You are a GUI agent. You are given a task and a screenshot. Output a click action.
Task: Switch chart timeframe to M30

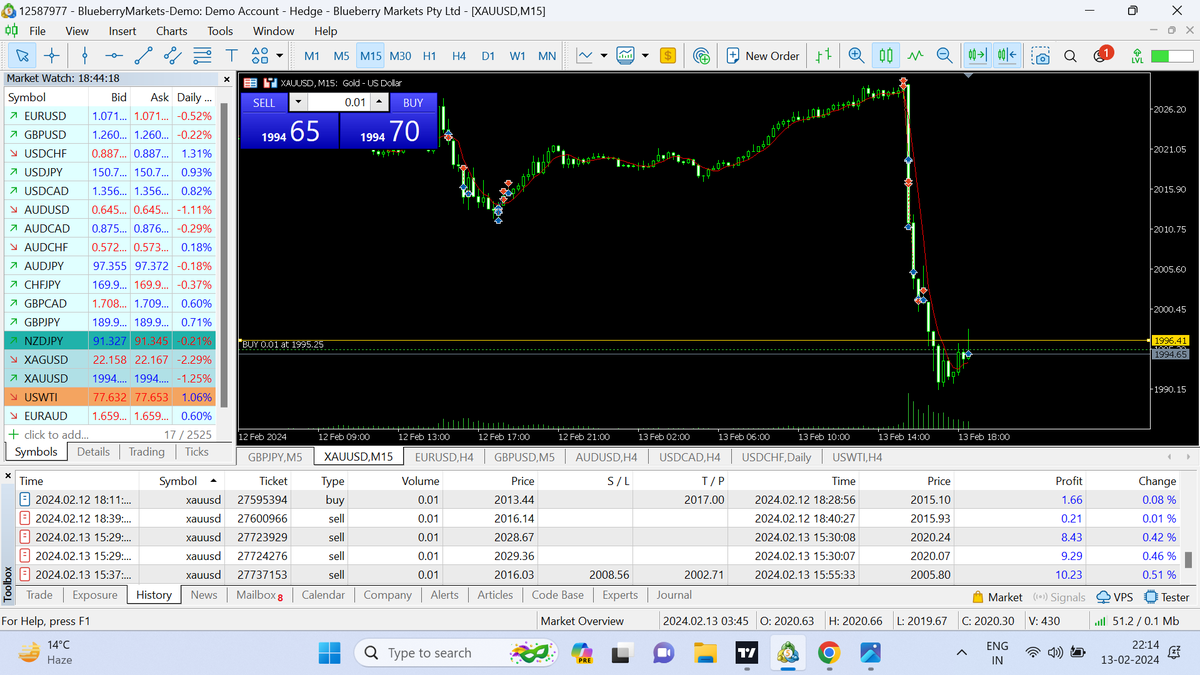401,56
